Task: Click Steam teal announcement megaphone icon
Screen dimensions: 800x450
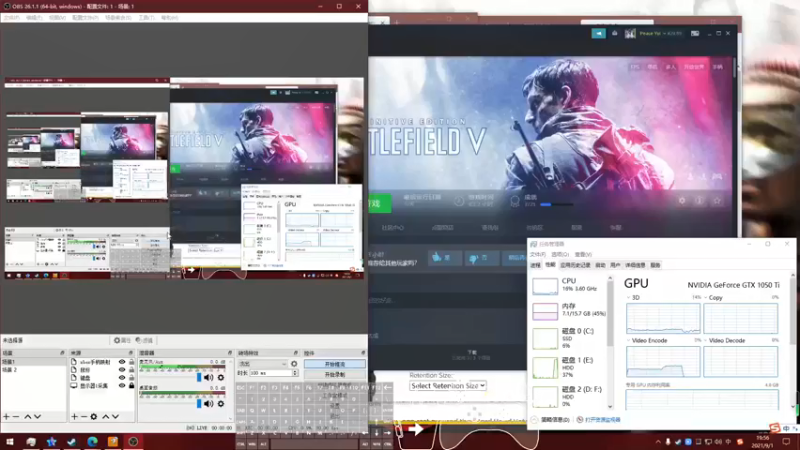Action: 598,33
